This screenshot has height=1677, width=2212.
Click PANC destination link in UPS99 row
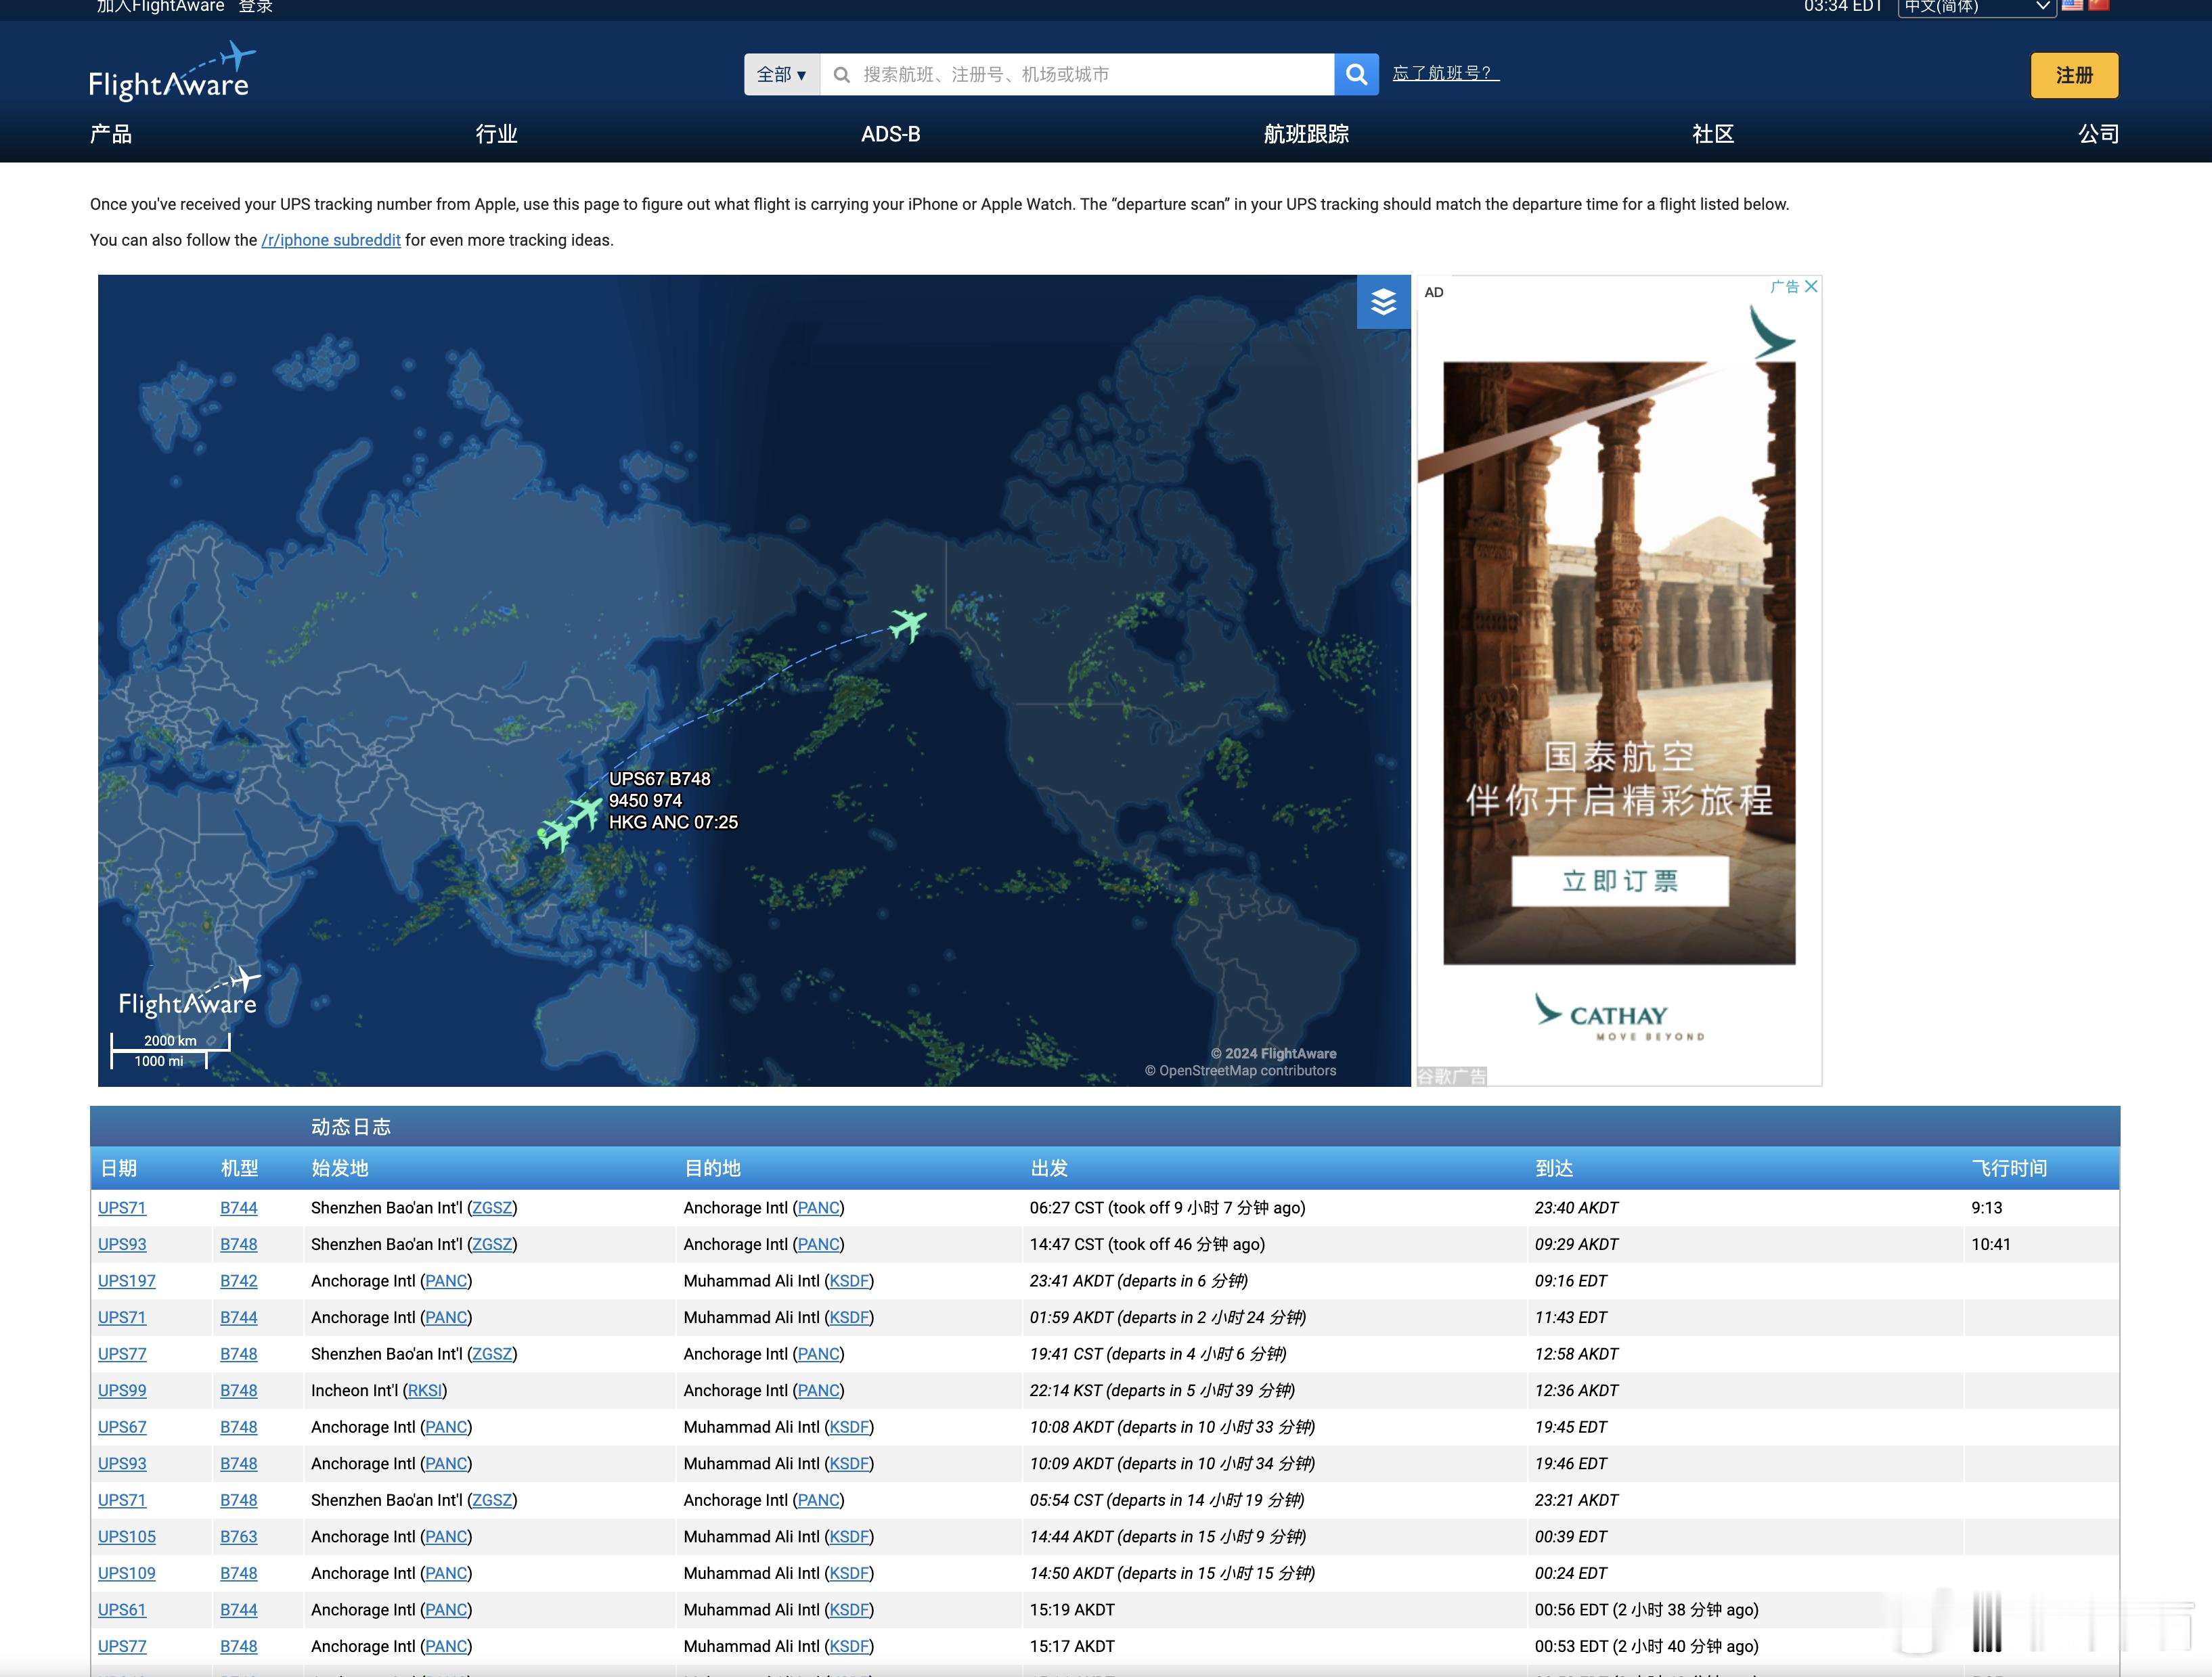(818, 1391)
